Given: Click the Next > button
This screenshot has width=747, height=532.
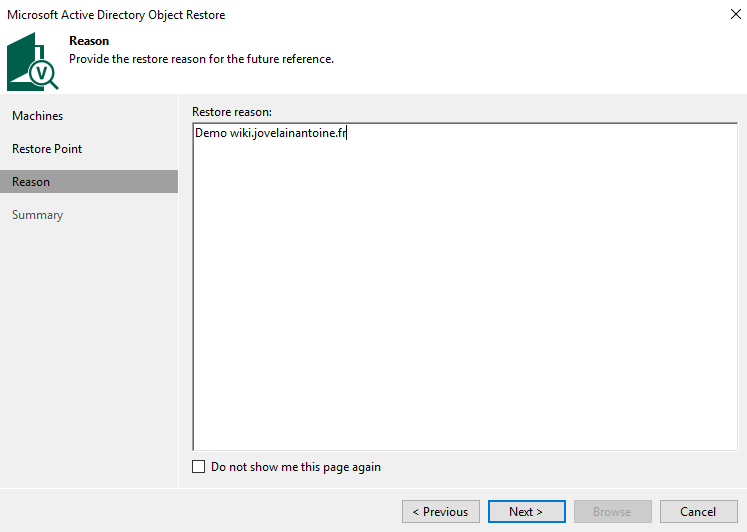Looking at the screenshot, I should coord(526,512).
